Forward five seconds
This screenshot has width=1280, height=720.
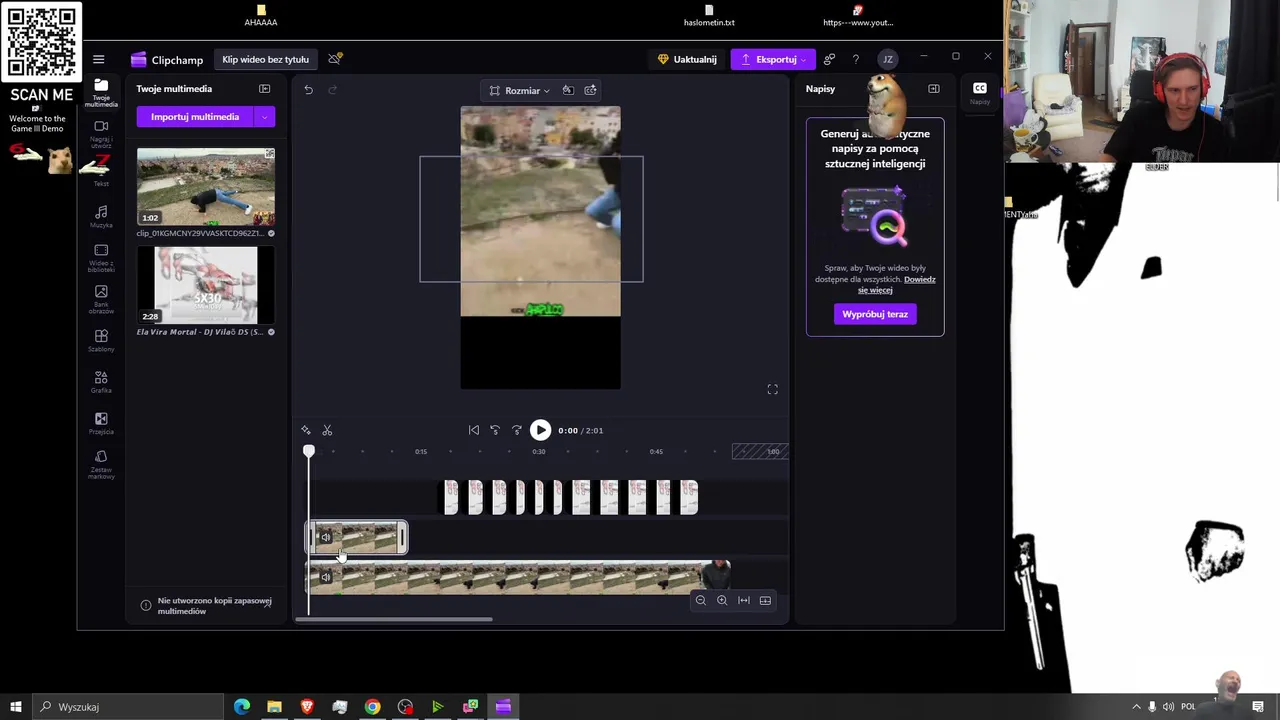[517, 430]
